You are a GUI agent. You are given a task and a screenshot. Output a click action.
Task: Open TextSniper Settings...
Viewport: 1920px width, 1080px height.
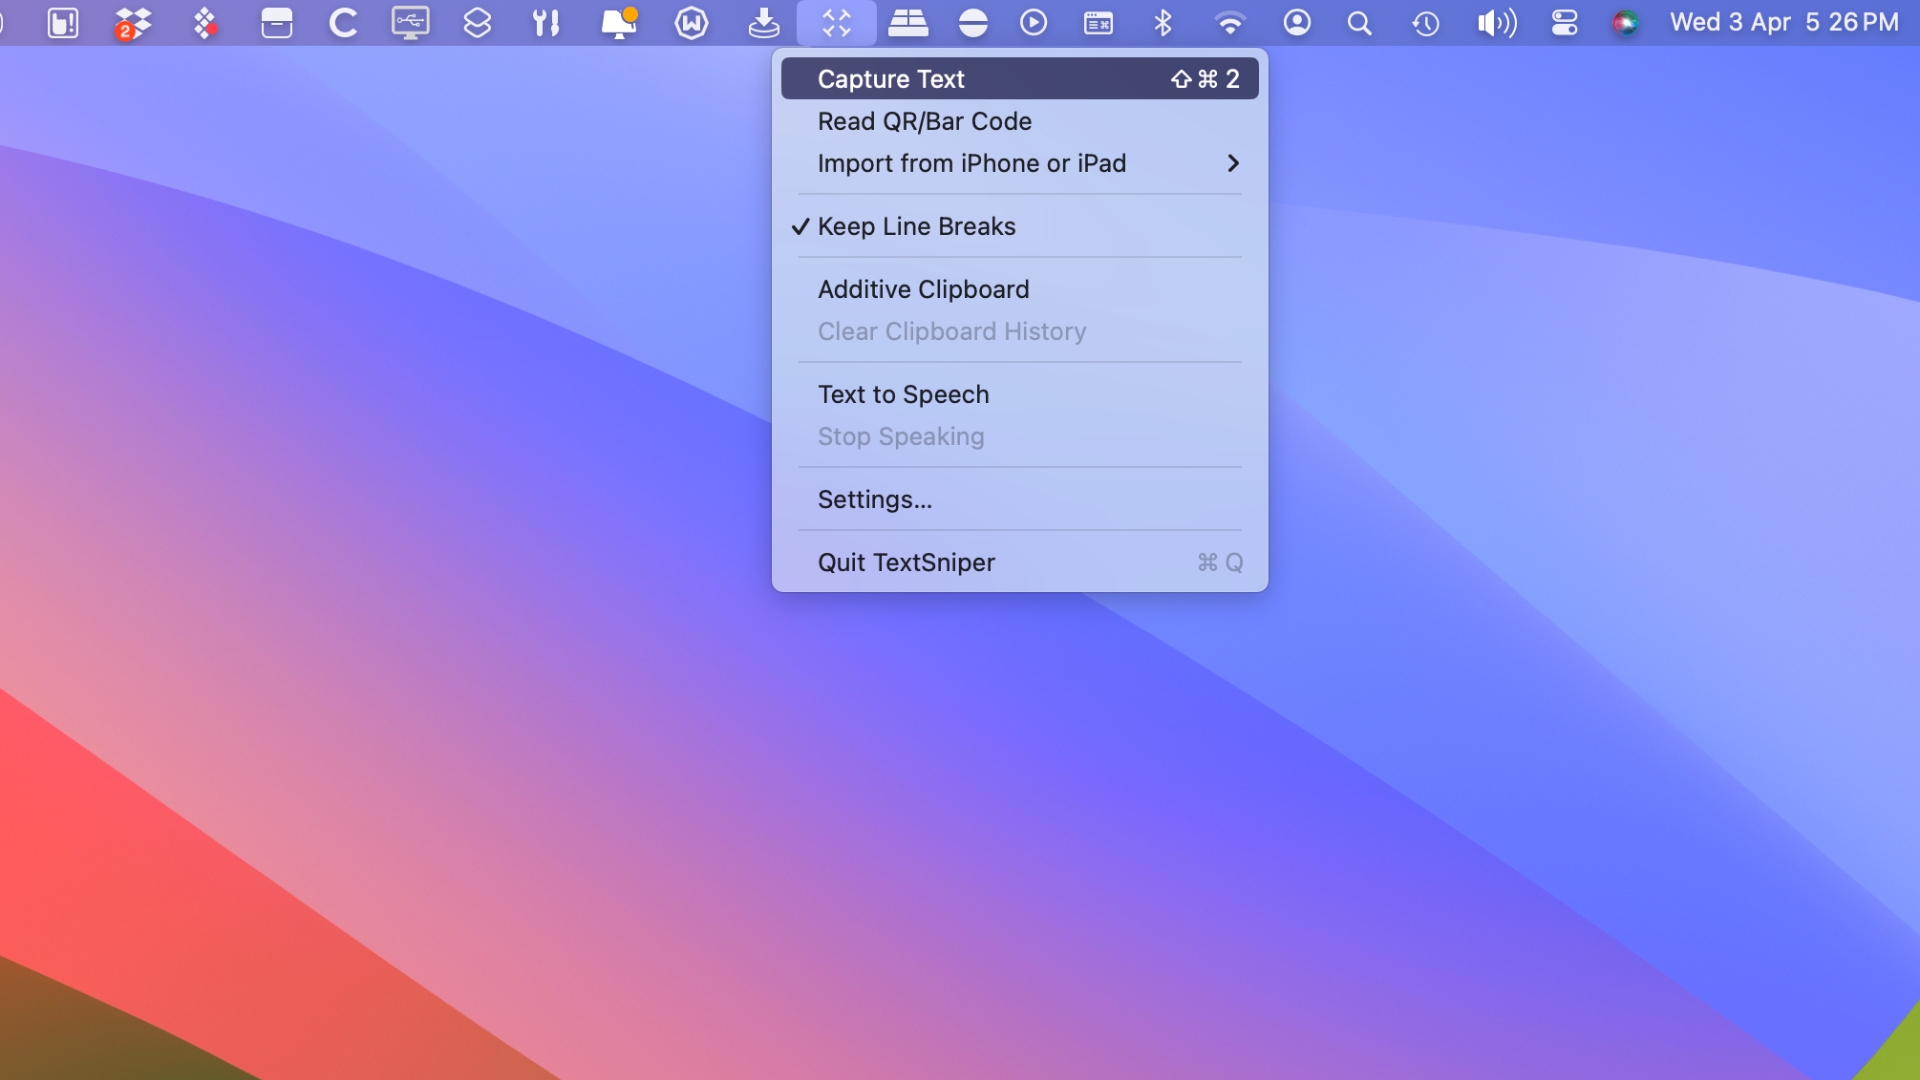click(1019, 499)
